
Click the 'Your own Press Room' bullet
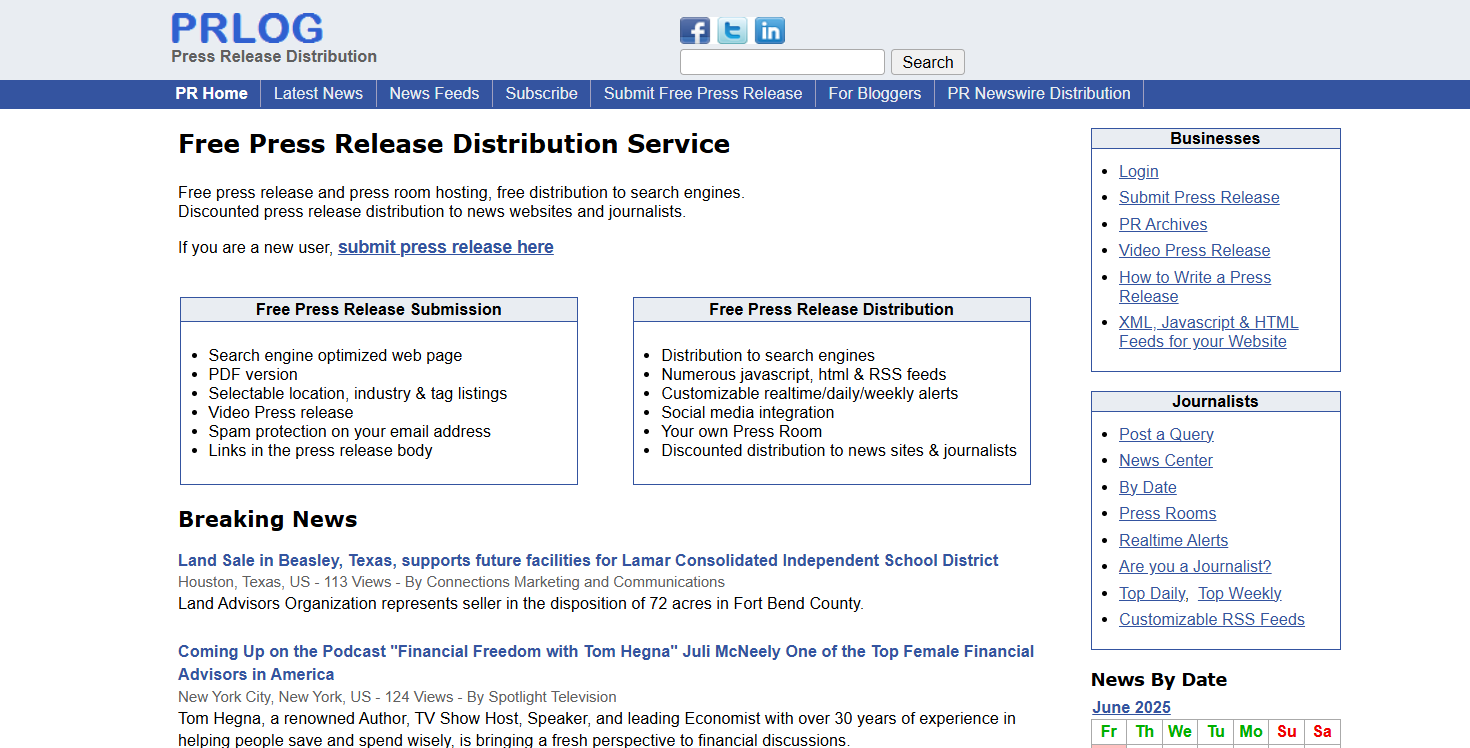pos(742,431)
